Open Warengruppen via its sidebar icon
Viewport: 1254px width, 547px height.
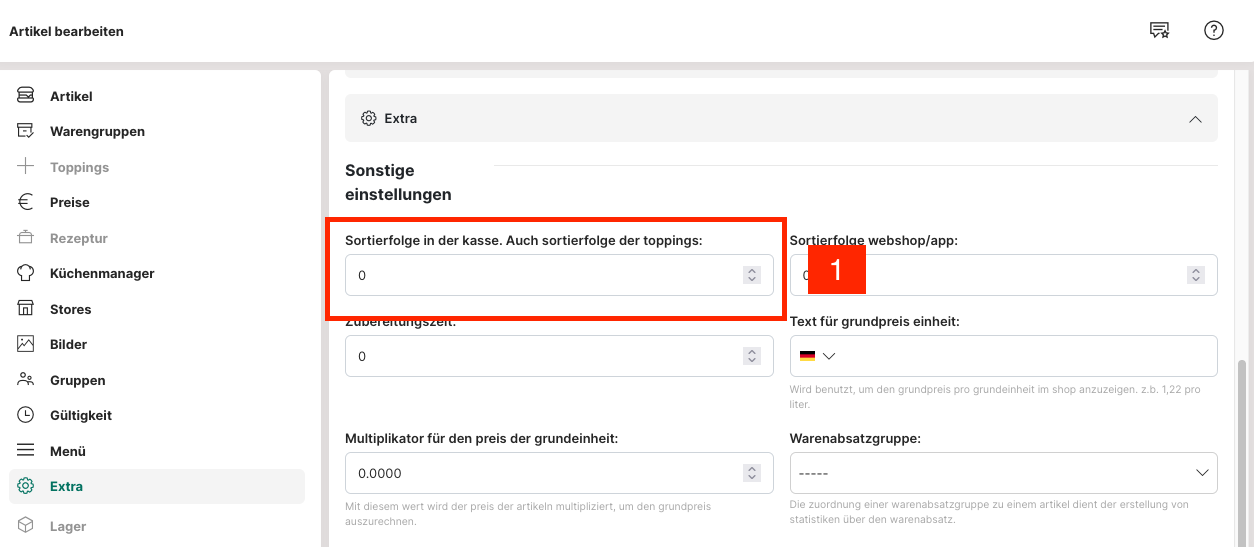pyautogui.click(x=26, y=131)
